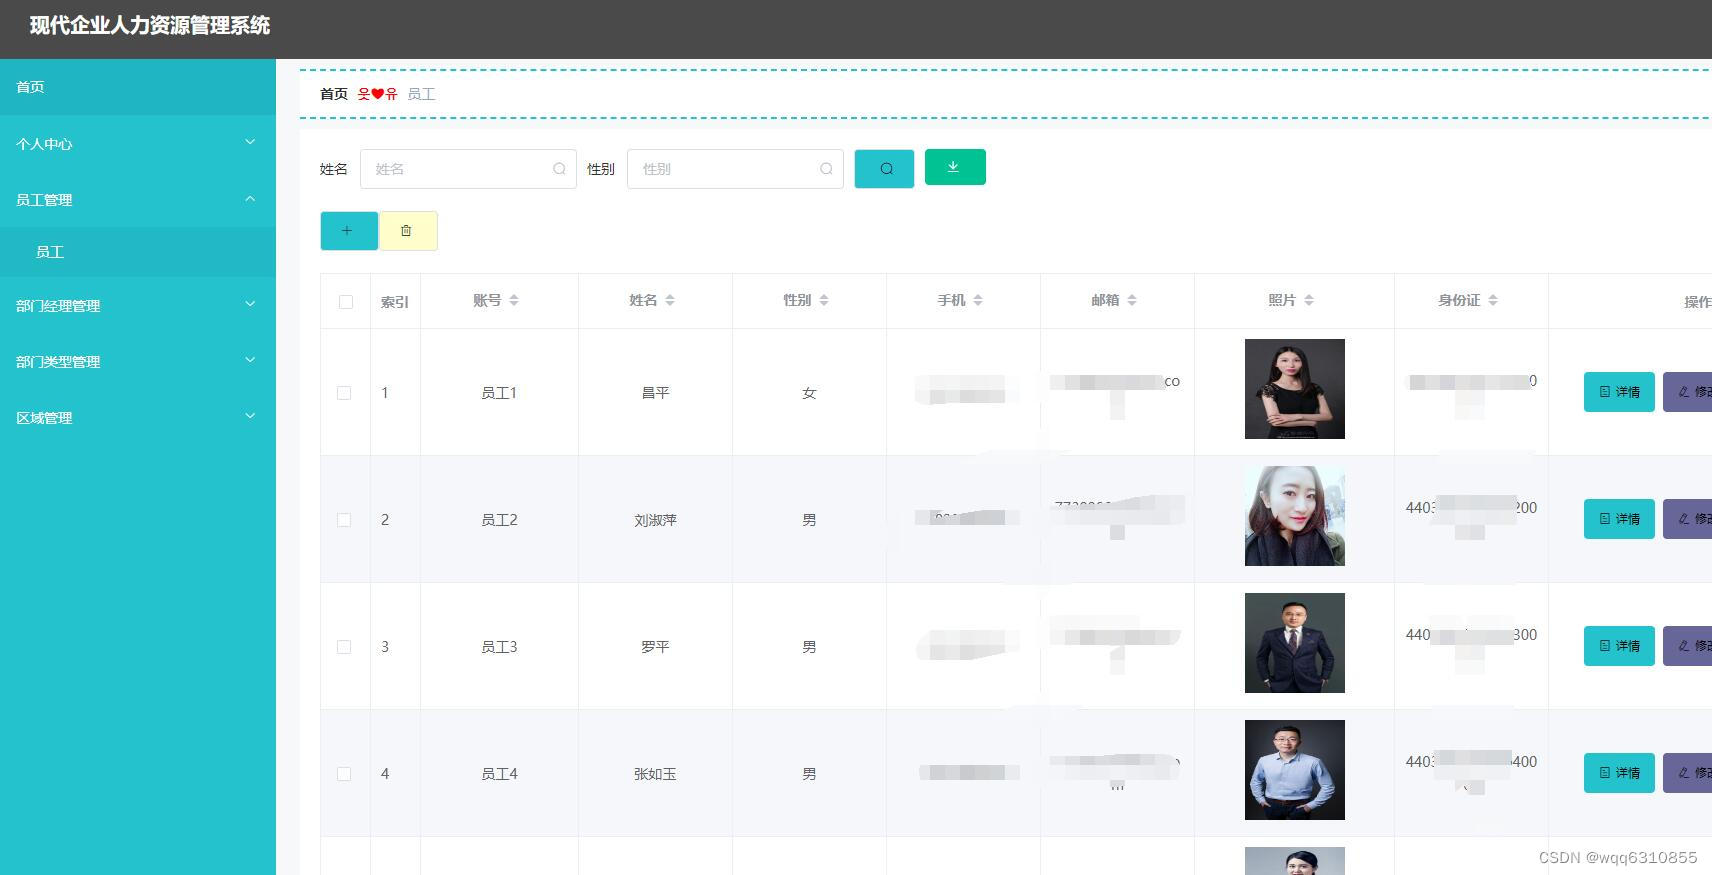Open photo thumbnail of 罗平

click(x=1295, y=643)
